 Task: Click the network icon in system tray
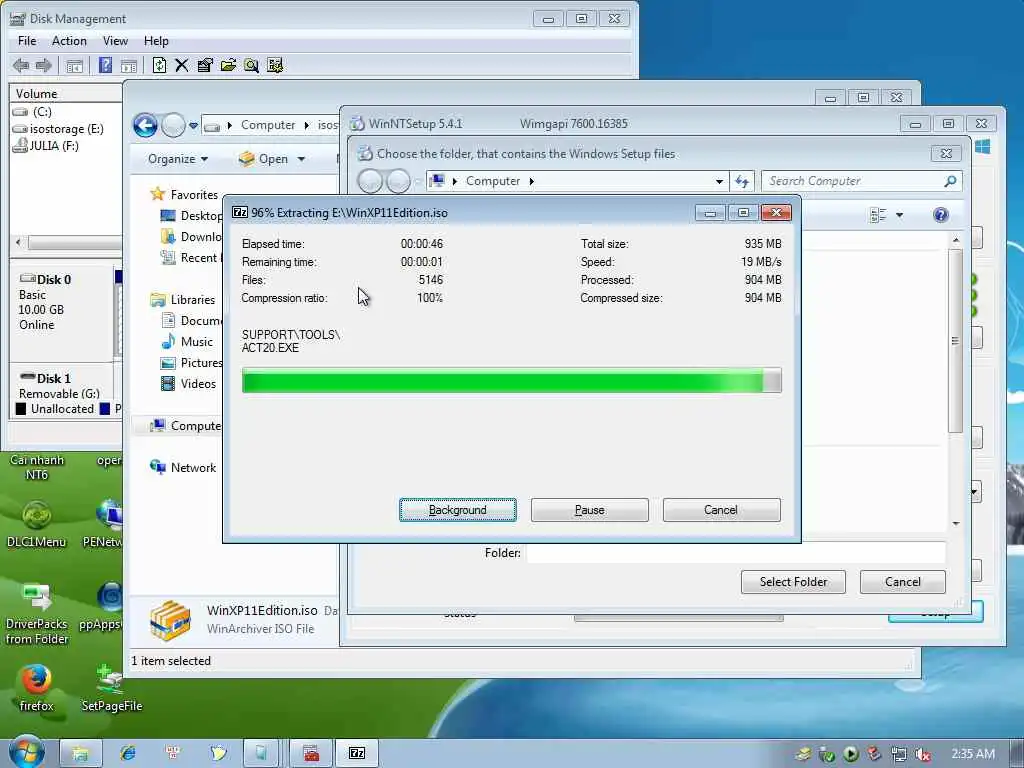(899, 754)
